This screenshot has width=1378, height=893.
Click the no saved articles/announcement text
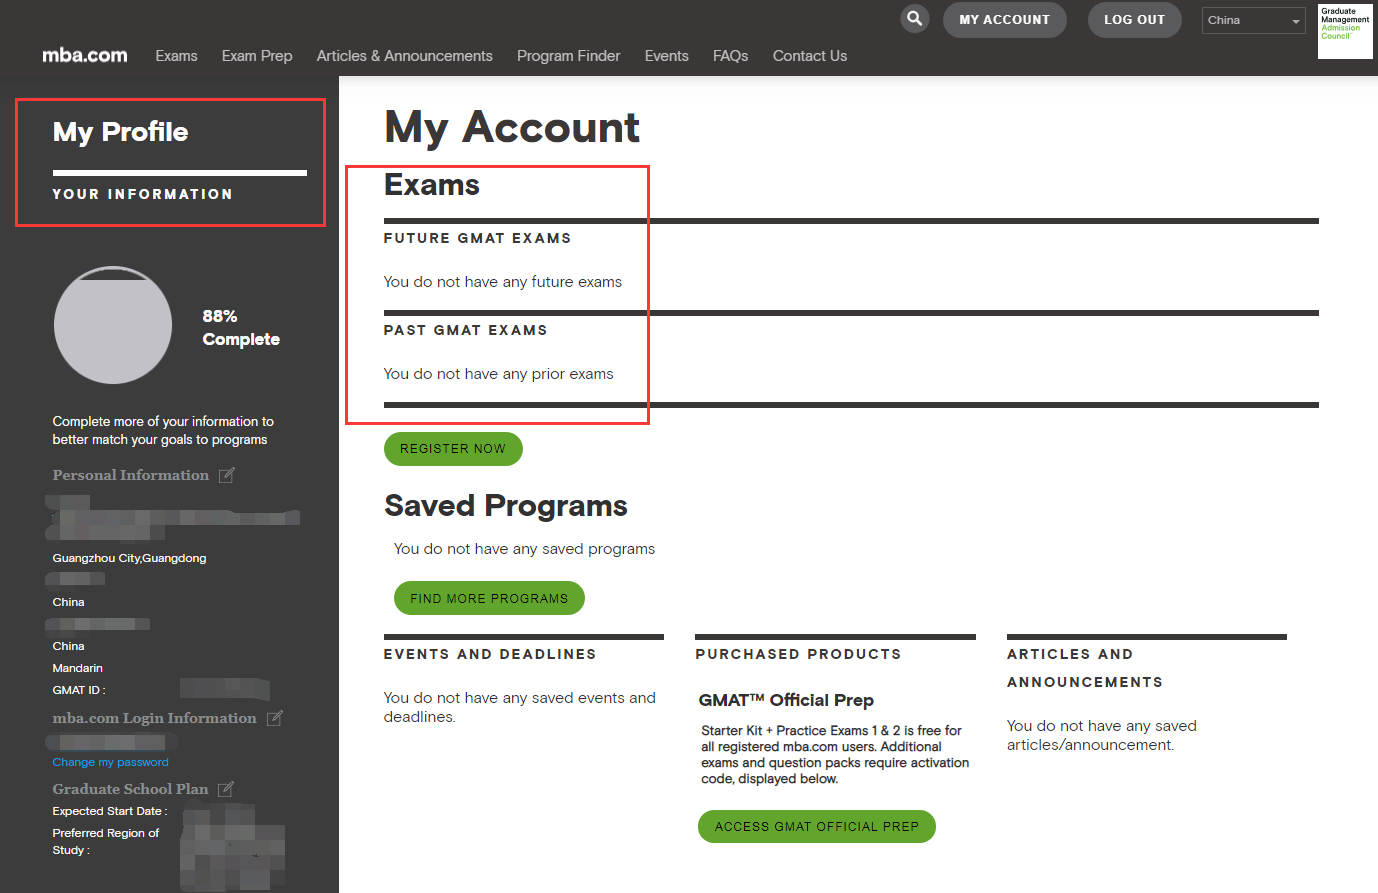[x=1102, y=735]
